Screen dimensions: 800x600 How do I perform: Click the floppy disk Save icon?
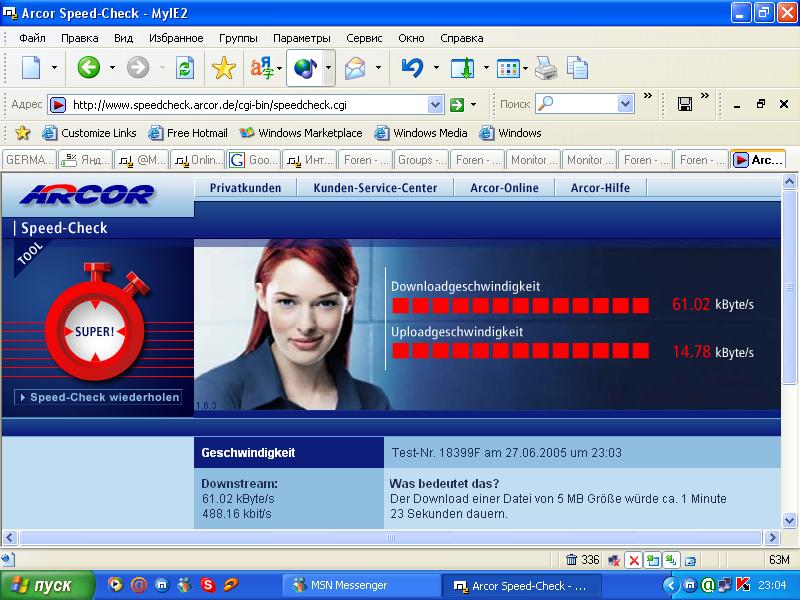coord(685,104)
